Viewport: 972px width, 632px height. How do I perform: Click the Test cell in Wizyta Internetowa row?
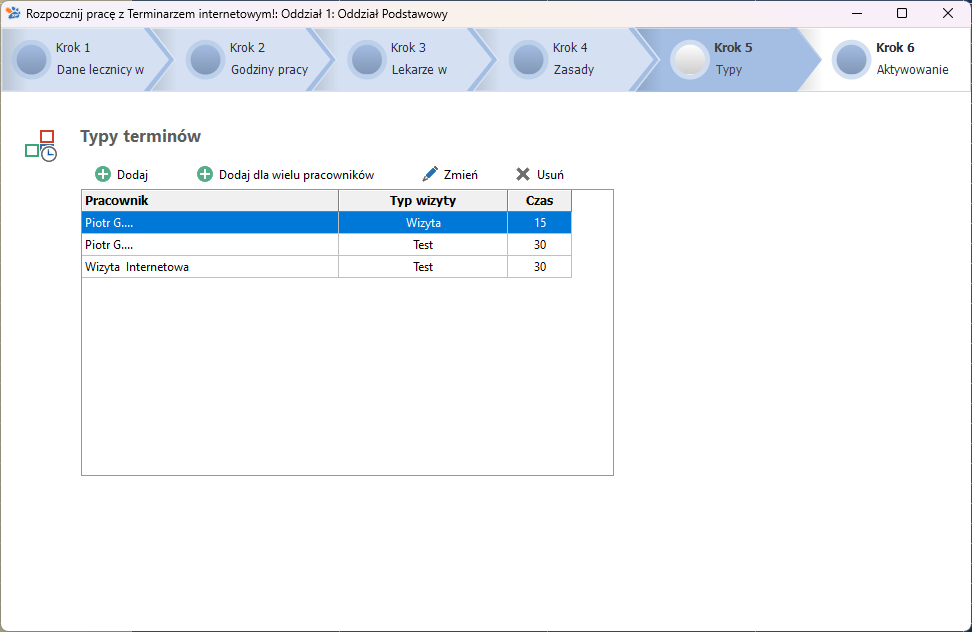[423, 267]
